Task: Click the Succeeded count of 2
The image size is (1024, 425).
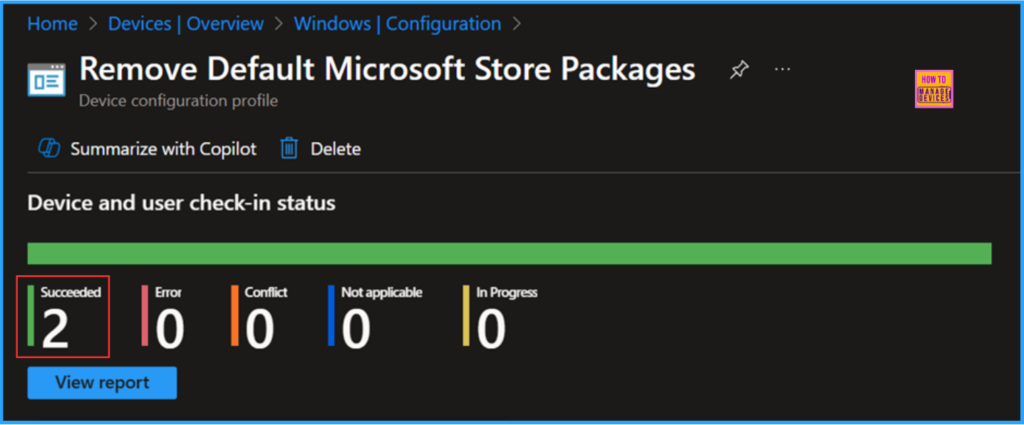Action: coord(56,329)
